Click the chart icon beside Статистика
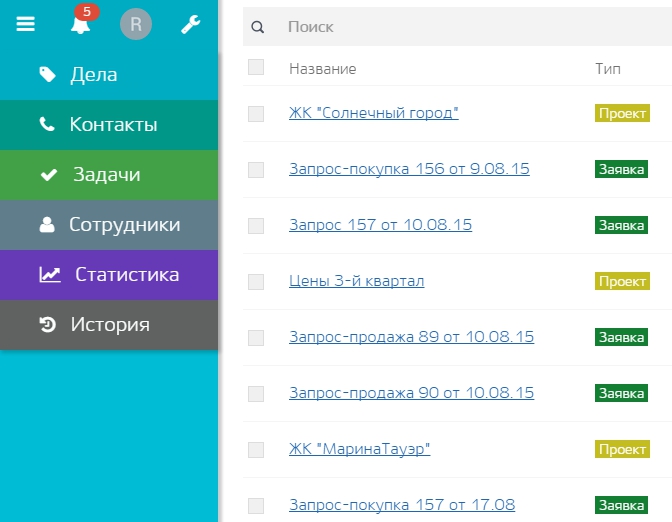Viewport: 672px width, 522px height. (x=50, y=274)
